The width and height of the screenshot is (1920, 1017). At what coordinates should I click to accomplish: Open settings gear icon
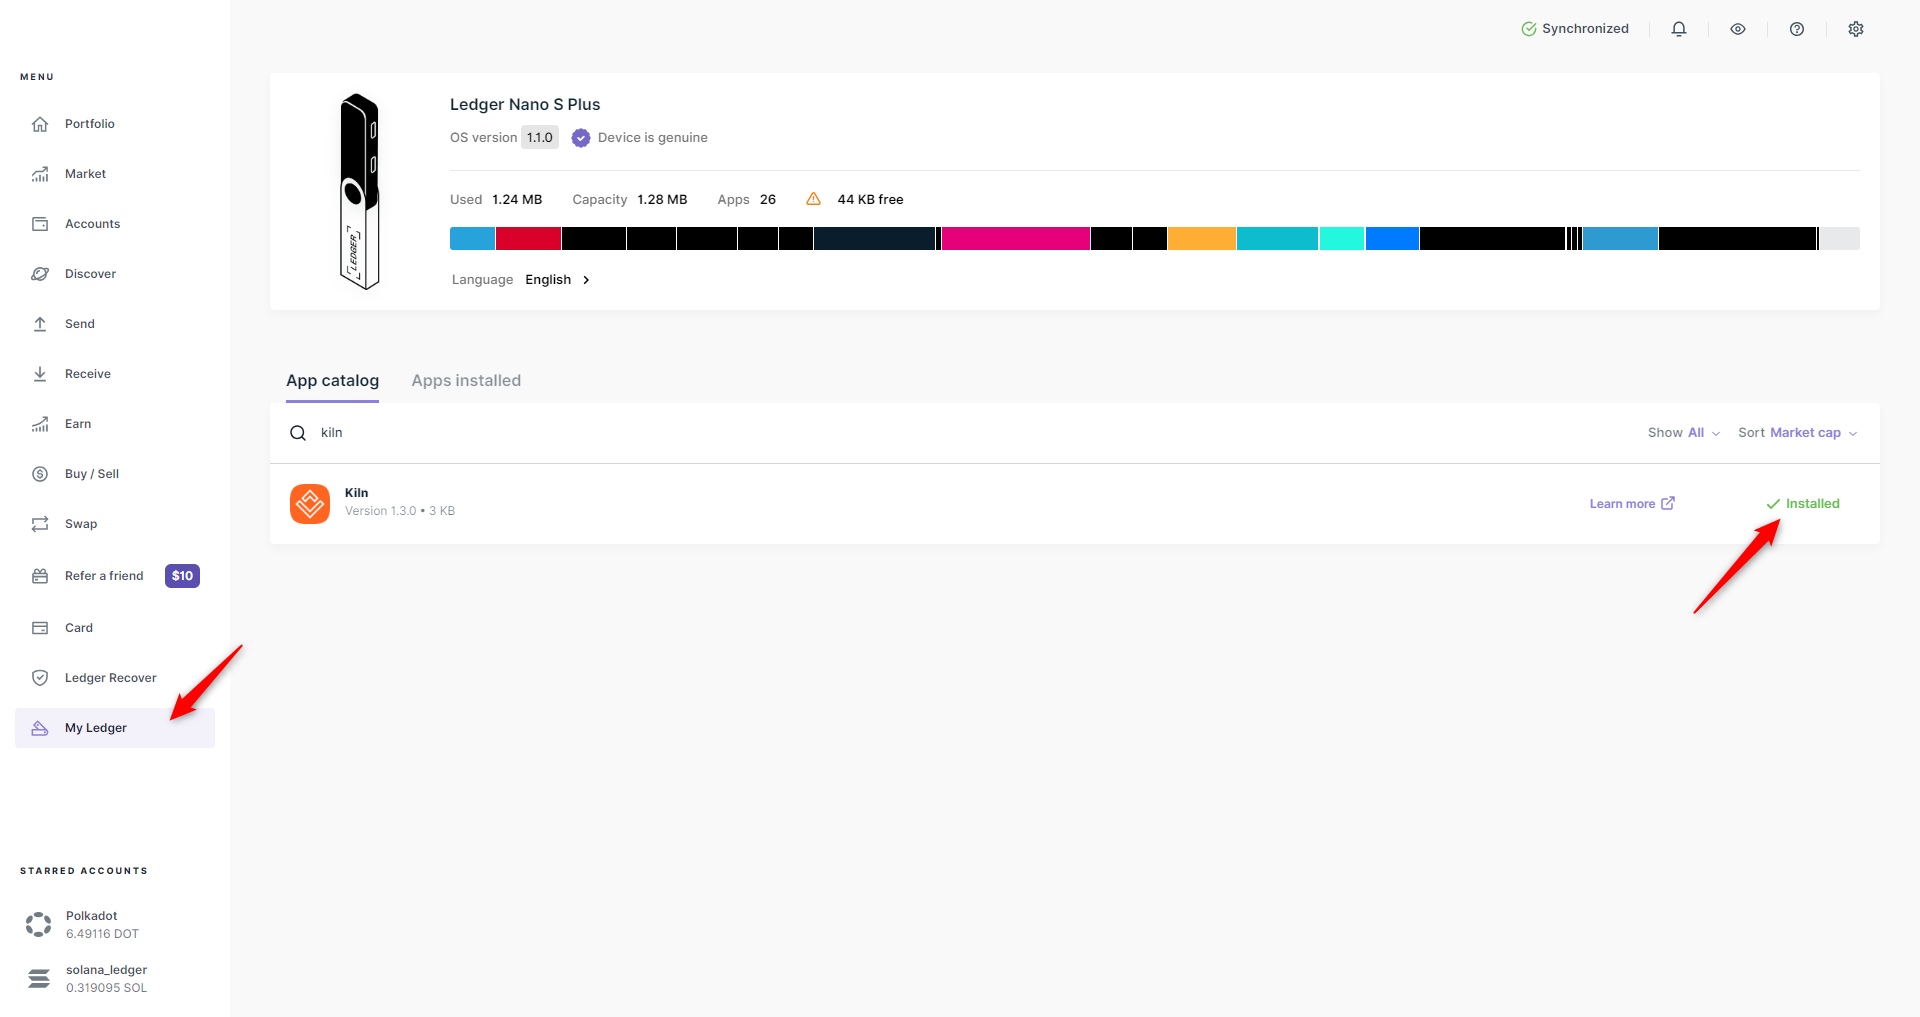click(x=1856, y=29)
